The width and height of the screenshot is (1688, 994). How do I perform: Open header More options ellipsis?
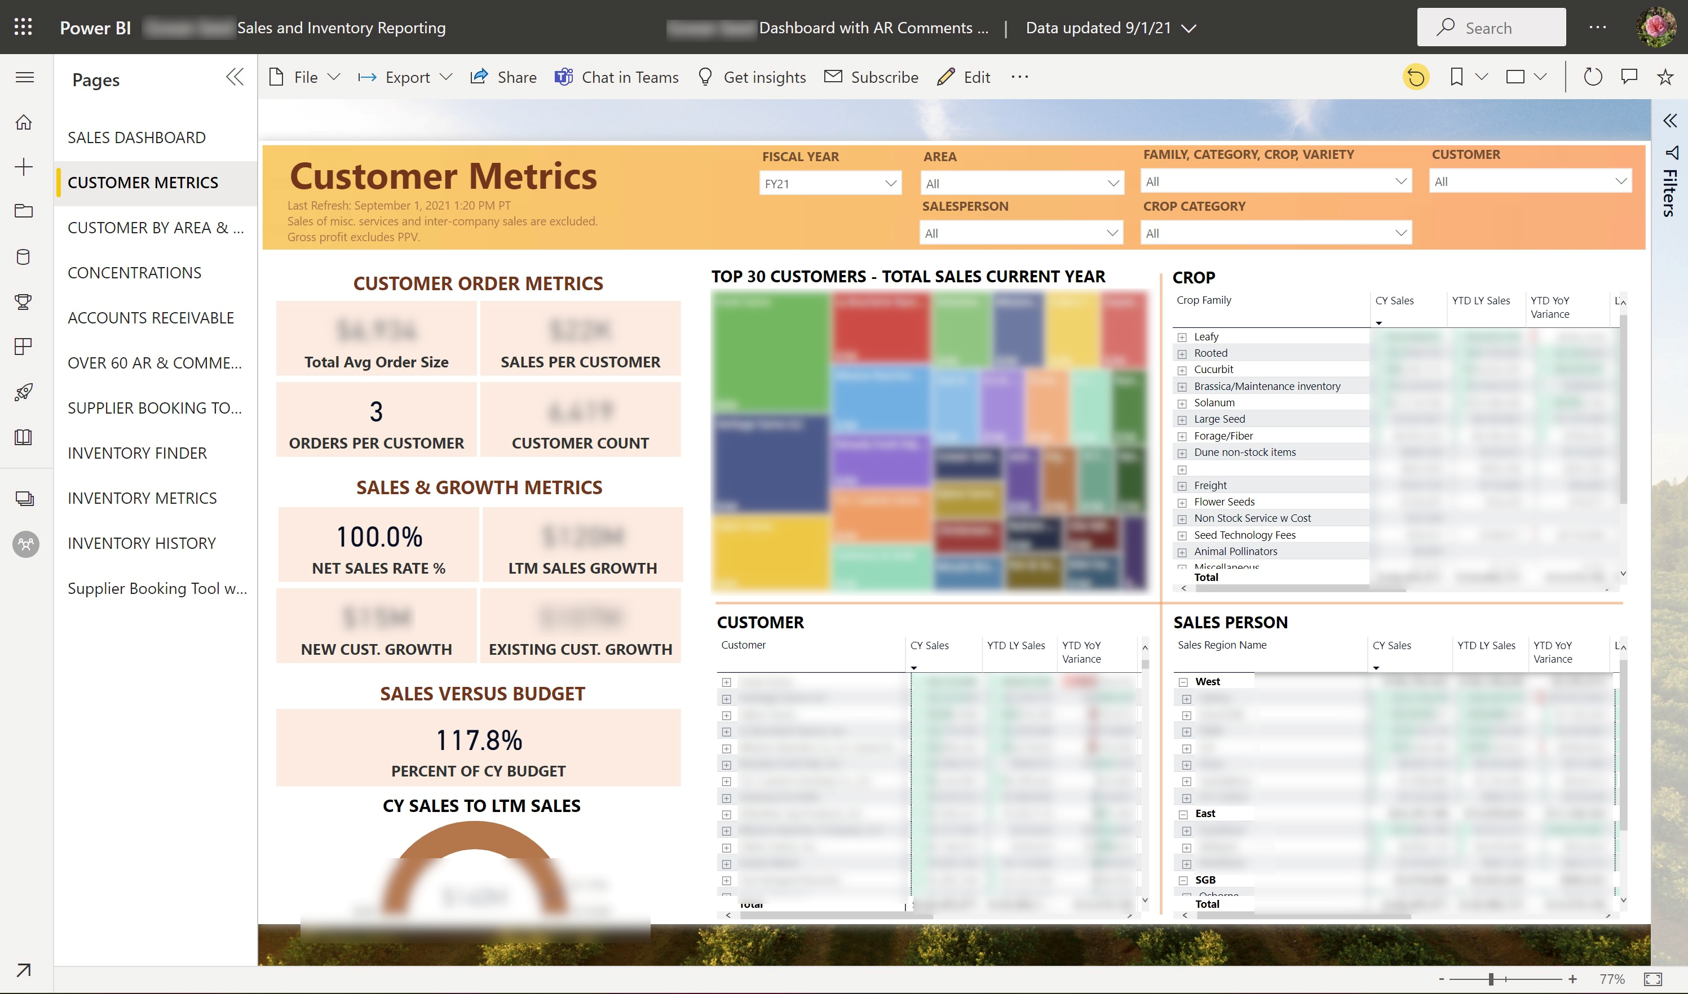click(x=1598, y=27)
